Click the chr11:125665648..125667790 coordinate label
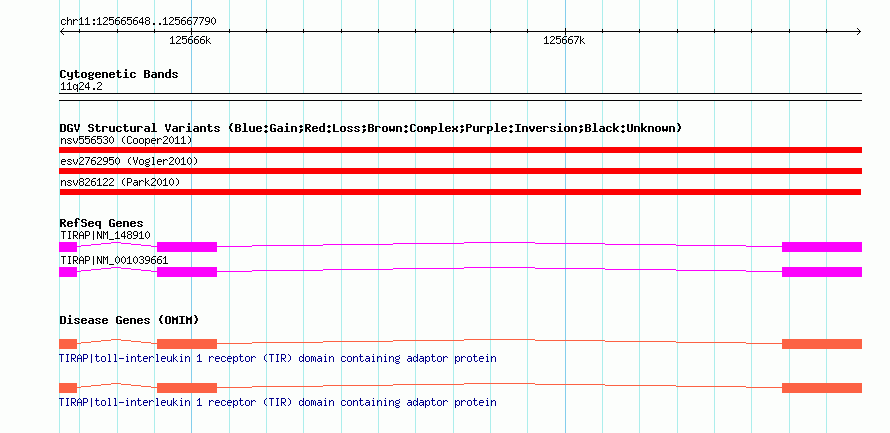The image size is (890, 433). (x=138, y=22)
